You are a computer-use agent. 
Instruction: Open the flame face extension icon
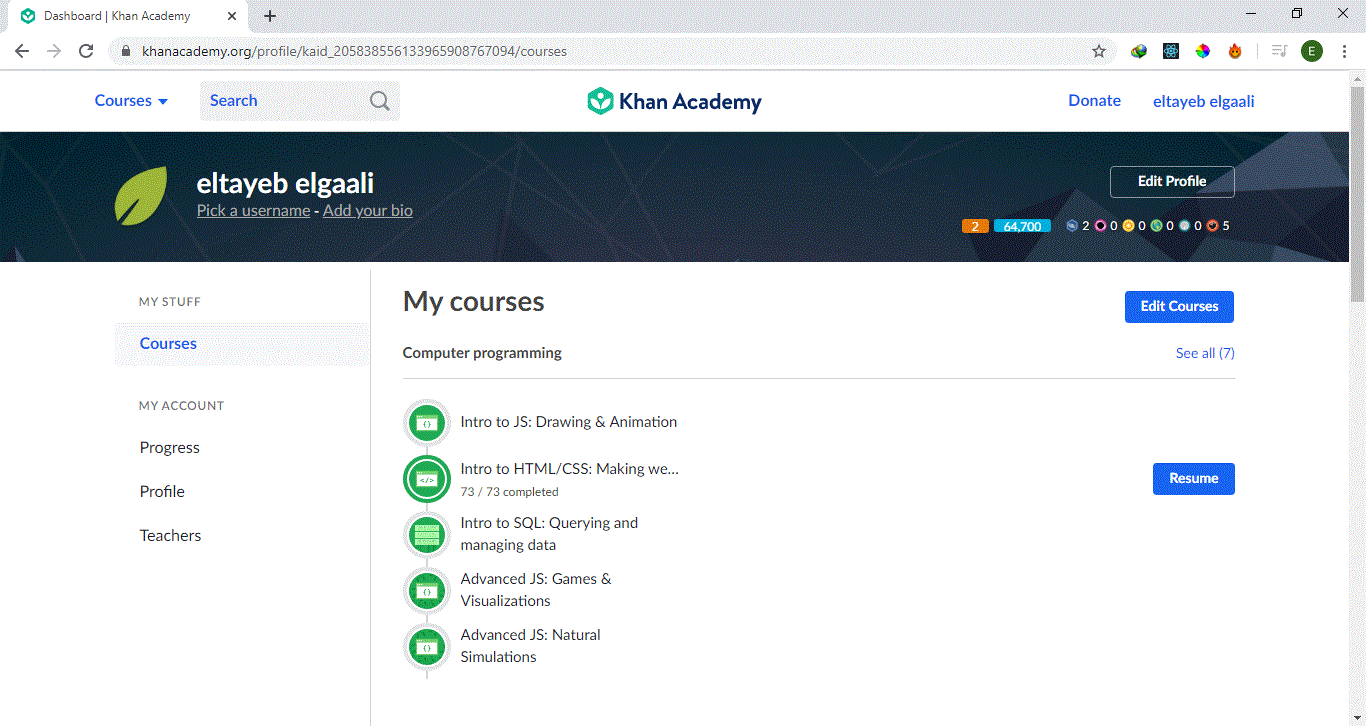1235,51
